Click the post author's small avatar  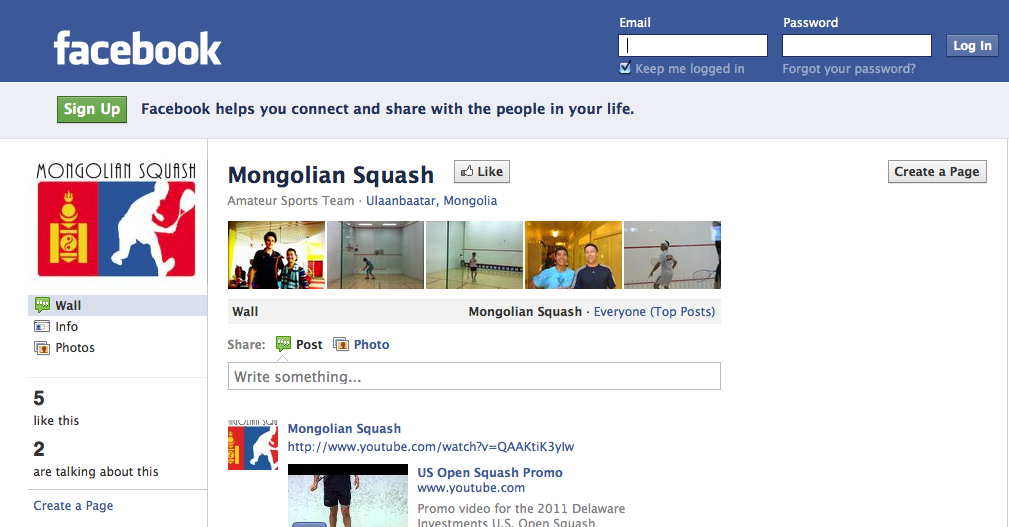point(253,445)
